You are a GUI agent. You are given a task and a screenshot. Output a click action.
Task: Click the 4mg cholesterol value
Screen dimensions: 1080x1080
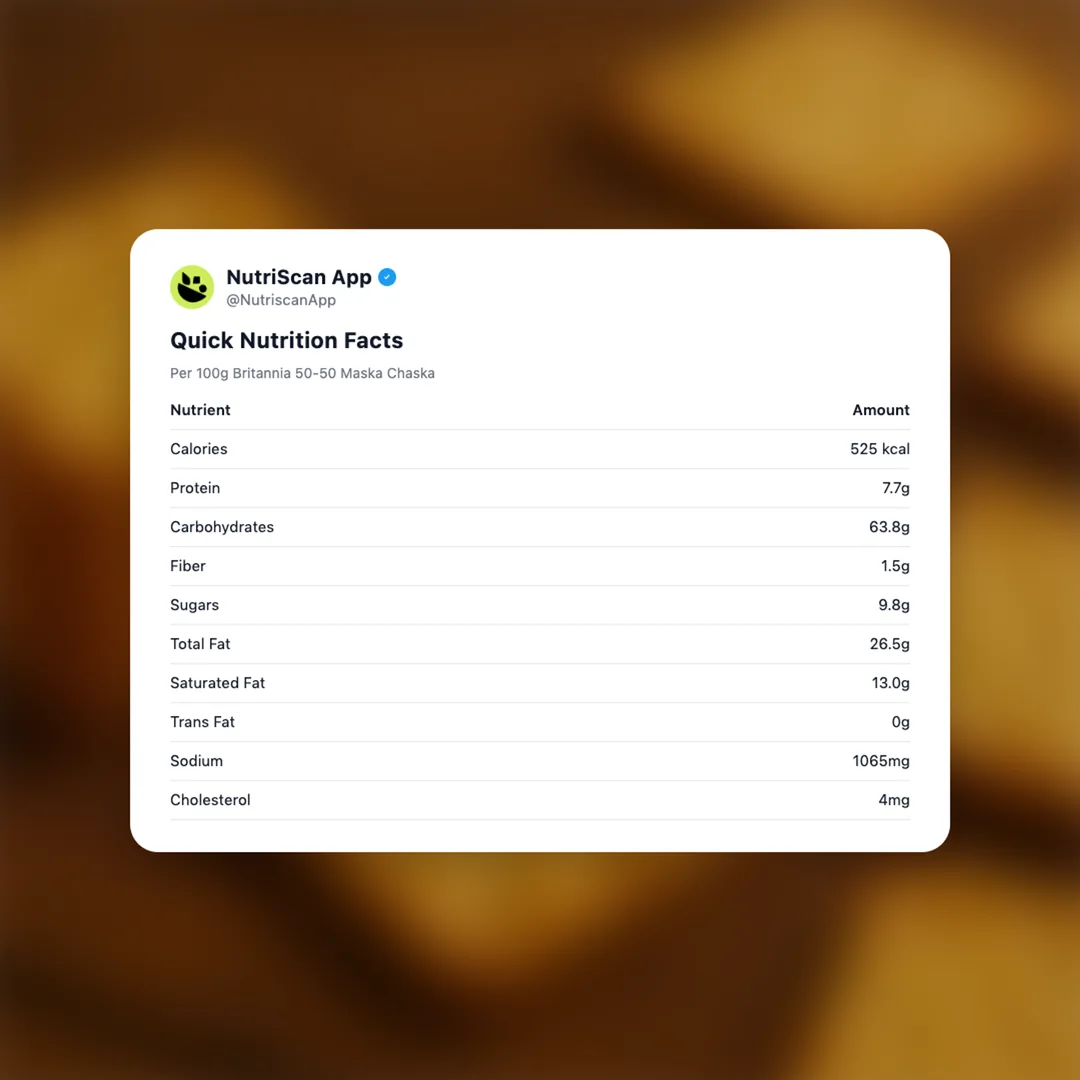coord(893,800)
